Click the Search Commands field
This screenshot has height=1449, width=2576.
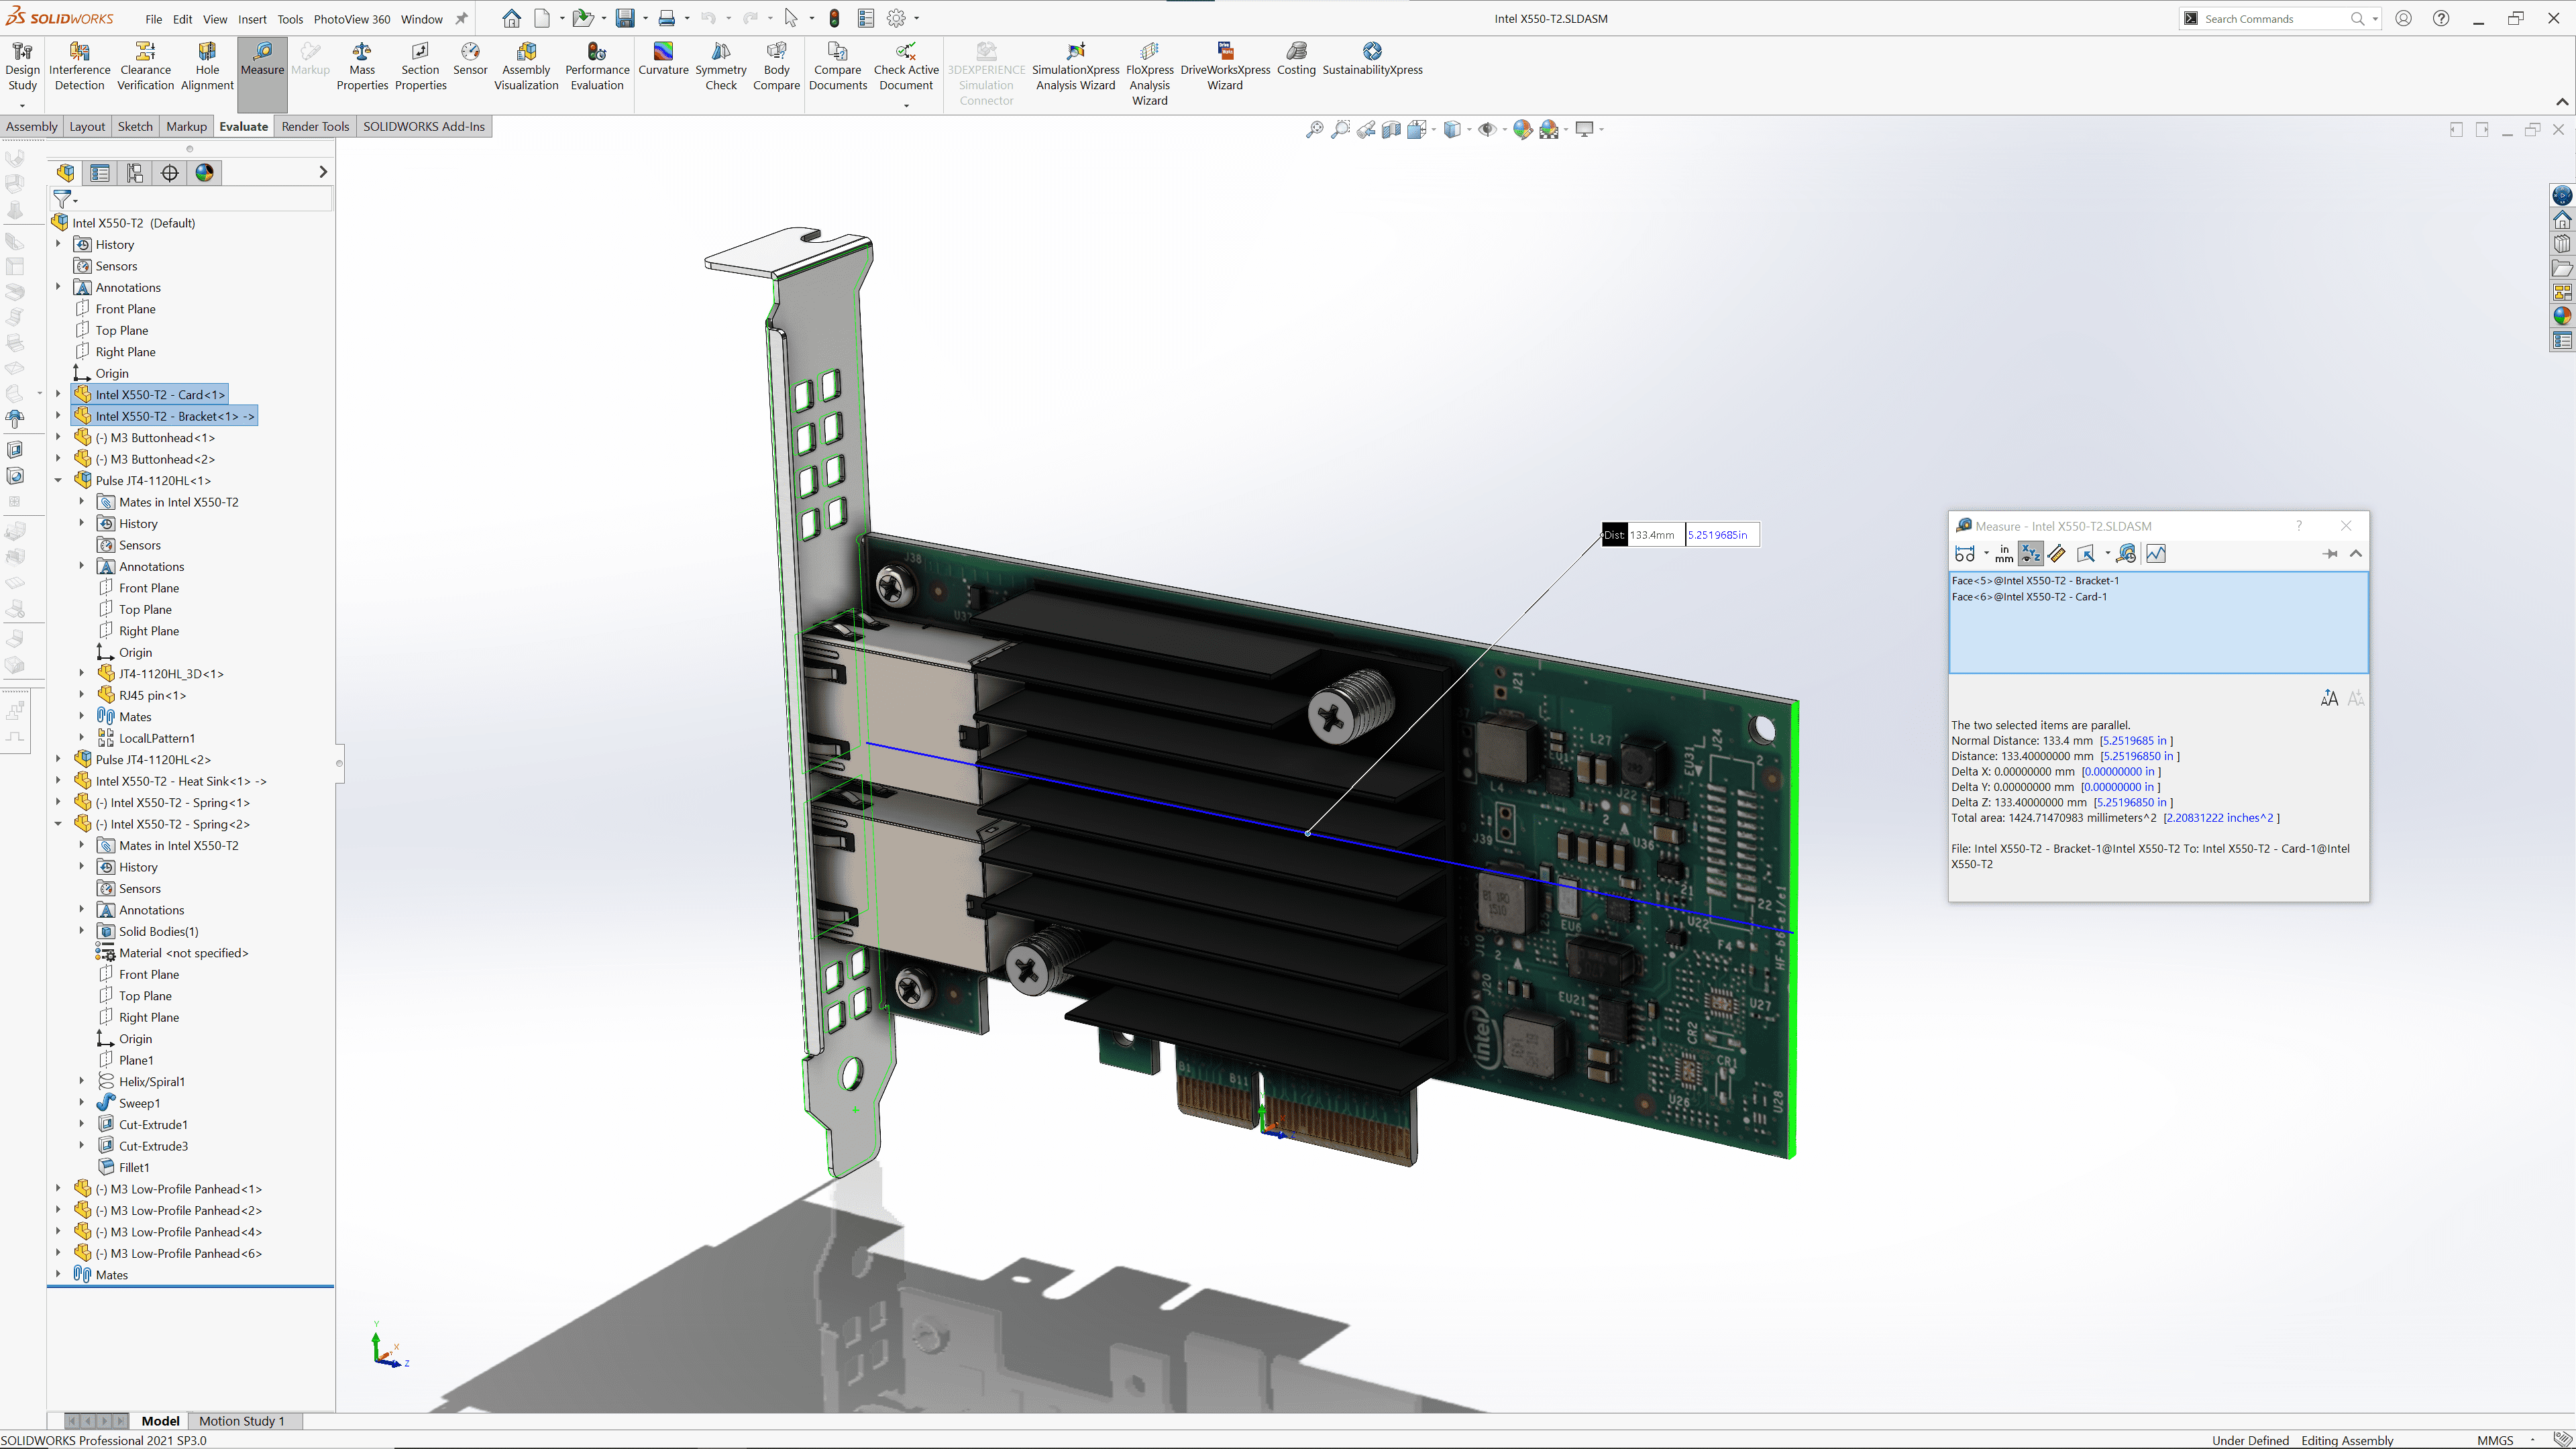click(x=2270, y=19)
